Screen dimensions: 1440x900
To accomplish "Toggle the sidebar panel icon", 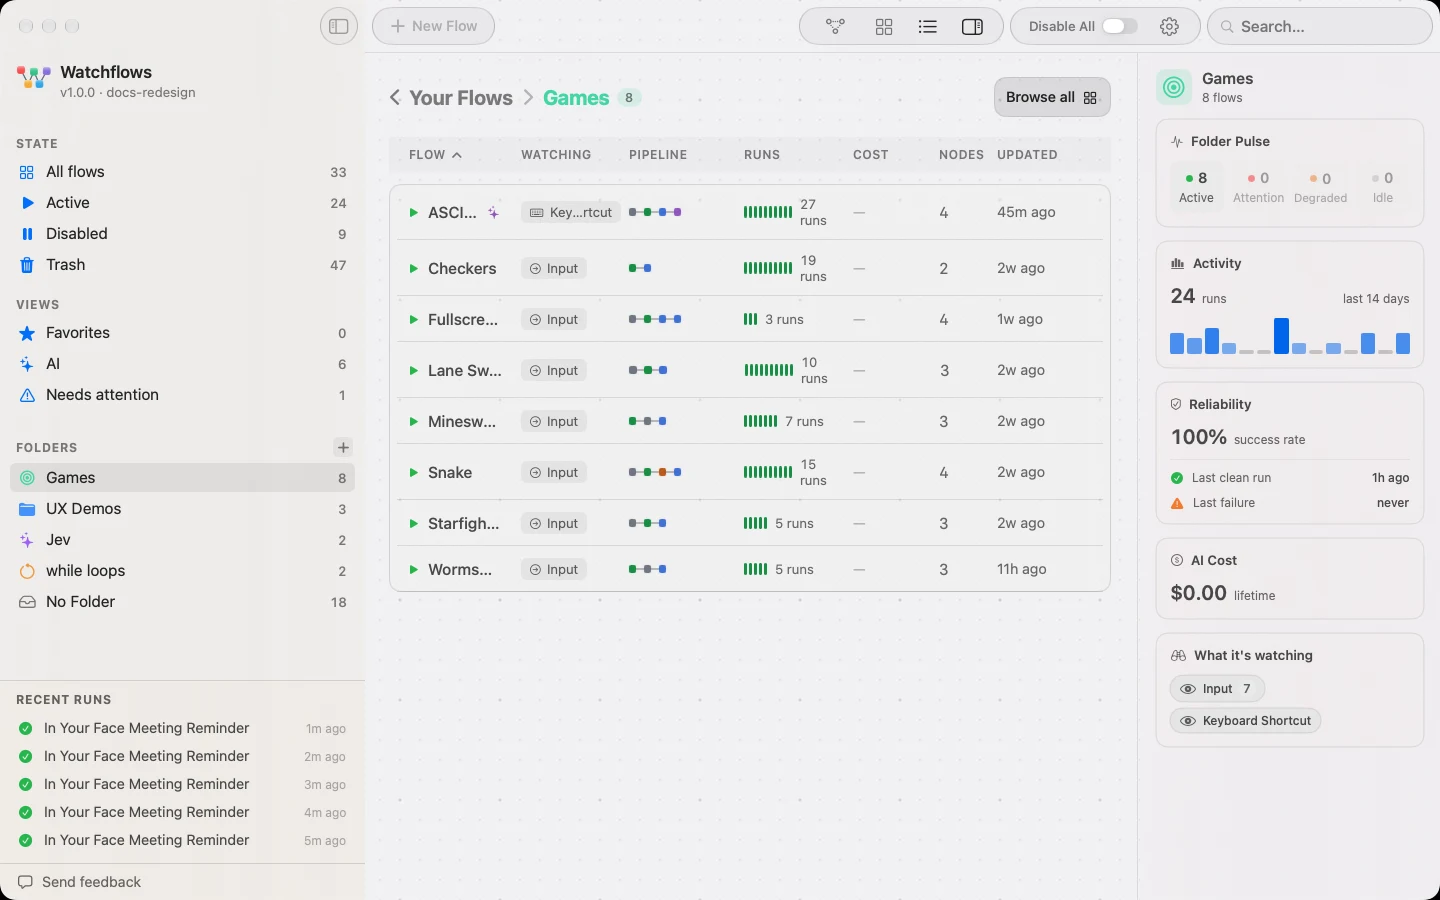I will pos(339,26).
